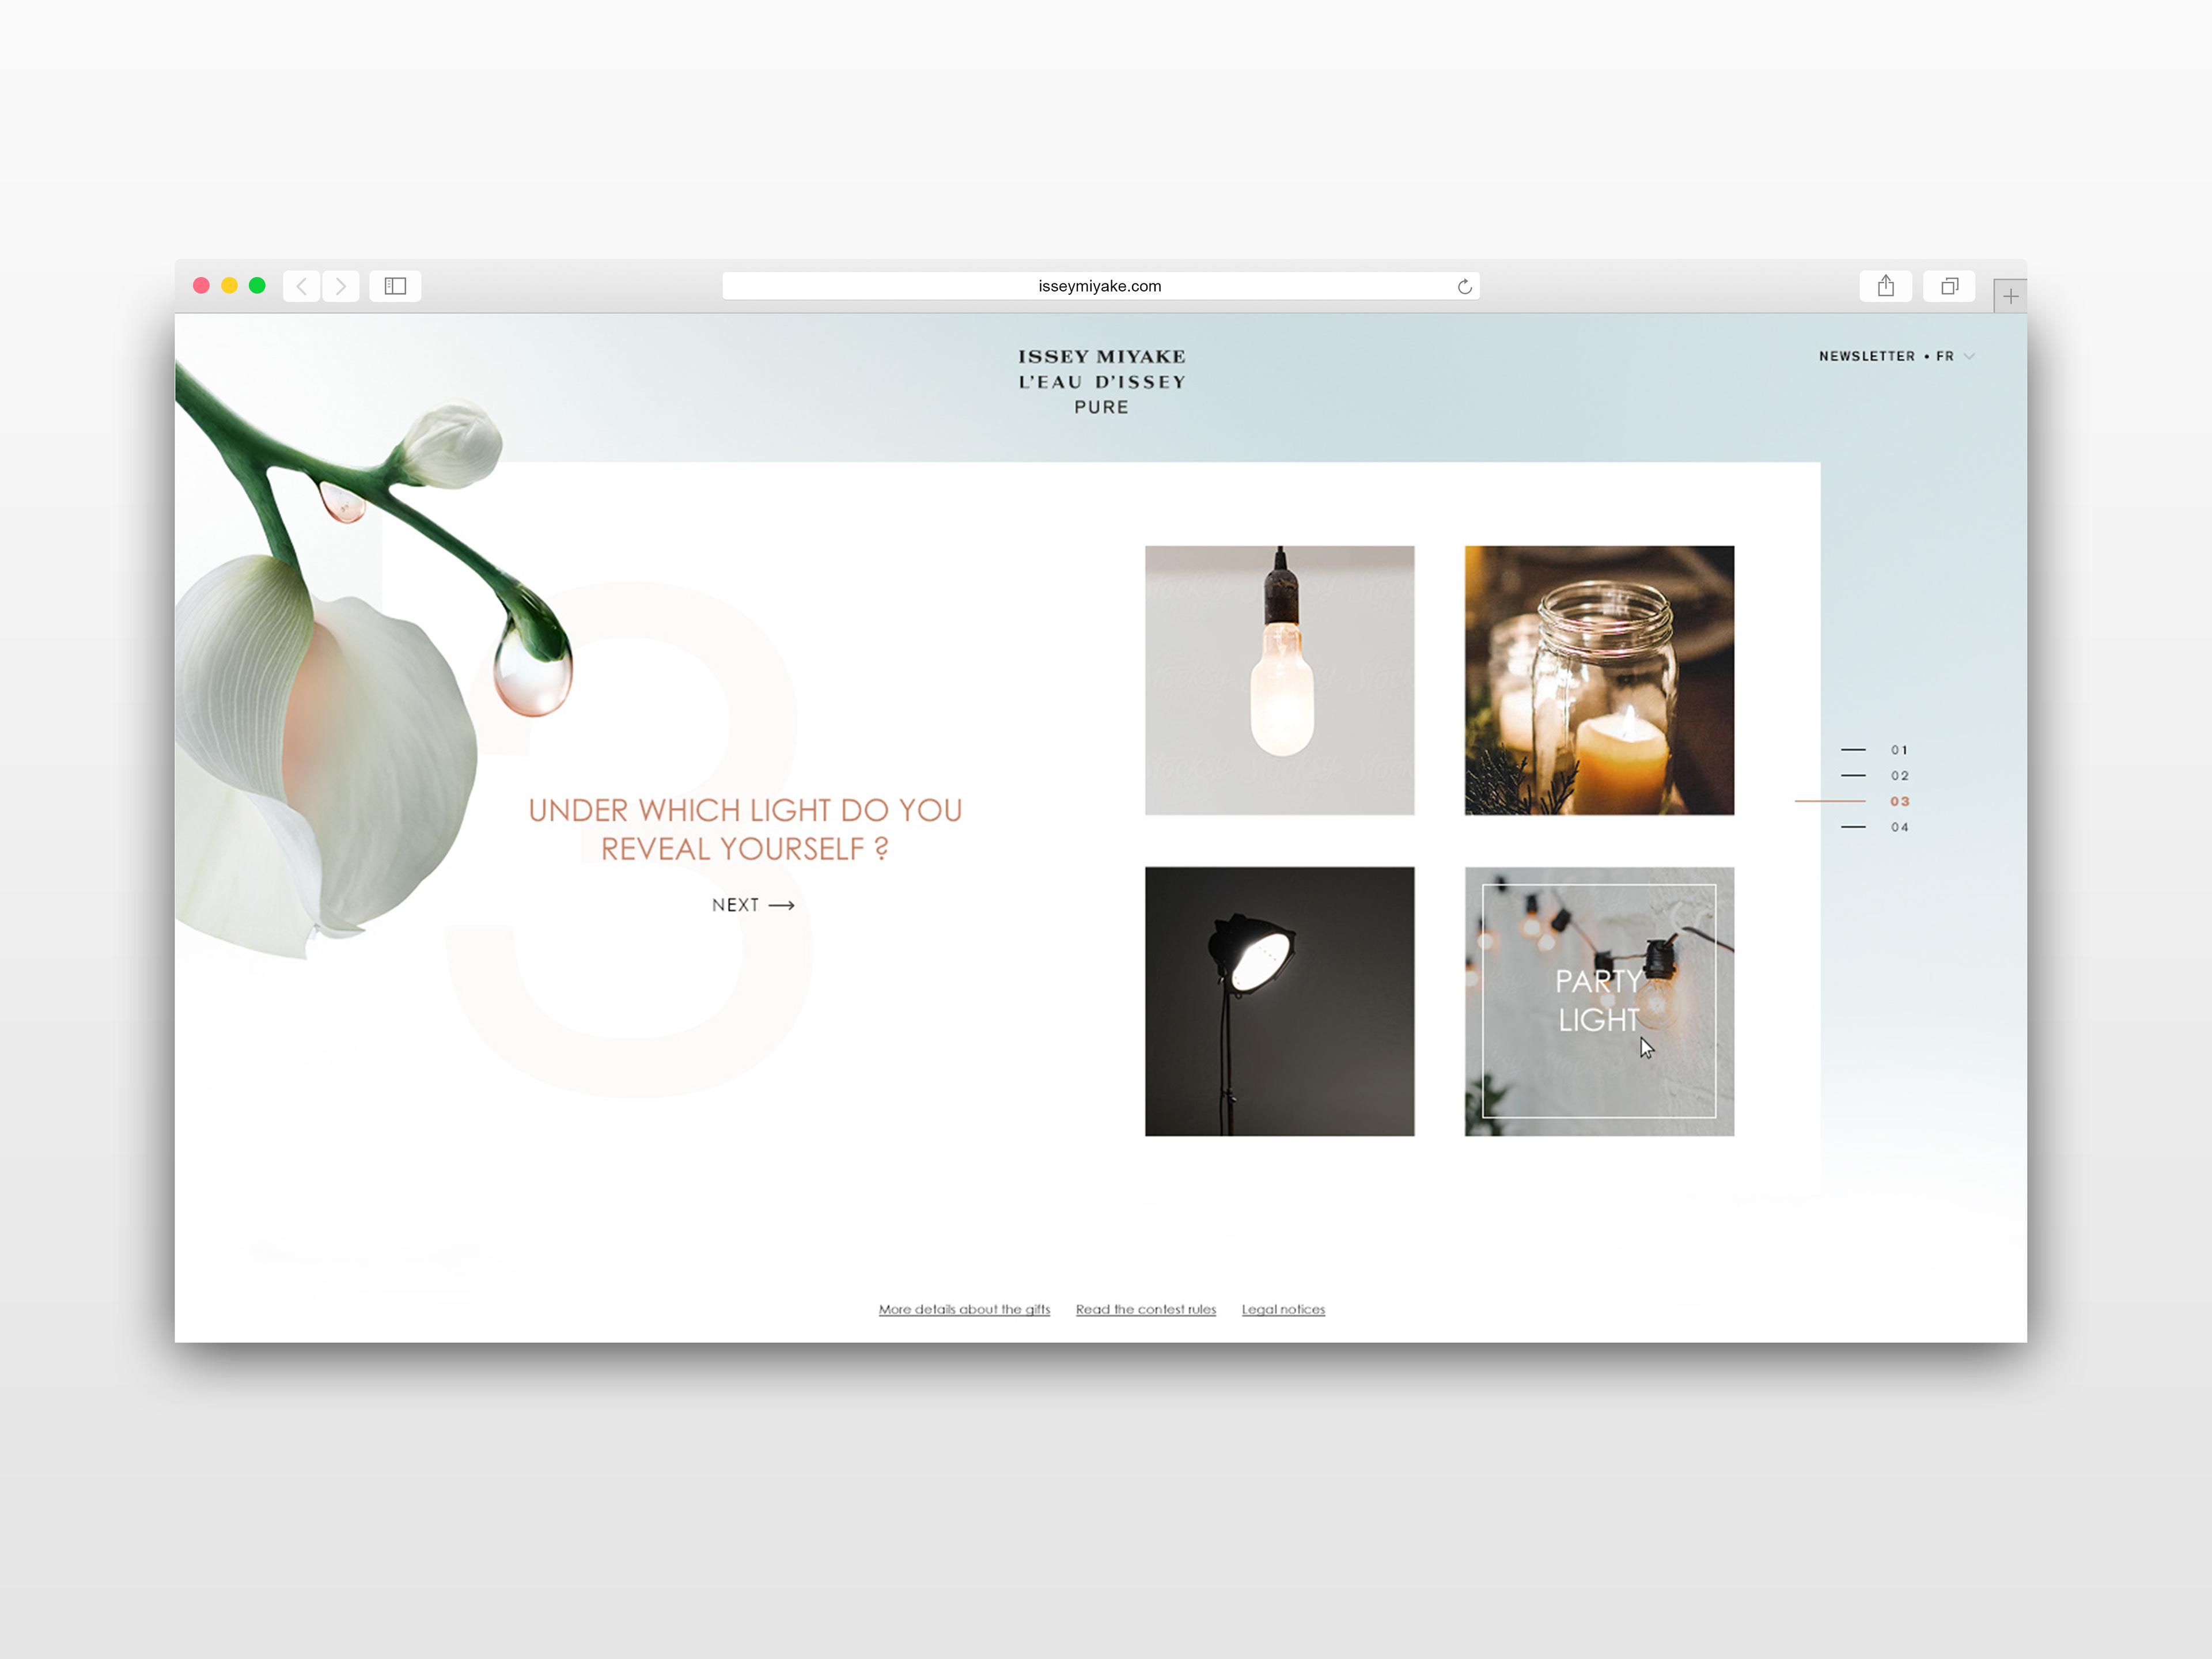Click the browser back arrow button
This screenshot has height=1659, width=2212.
301,286
